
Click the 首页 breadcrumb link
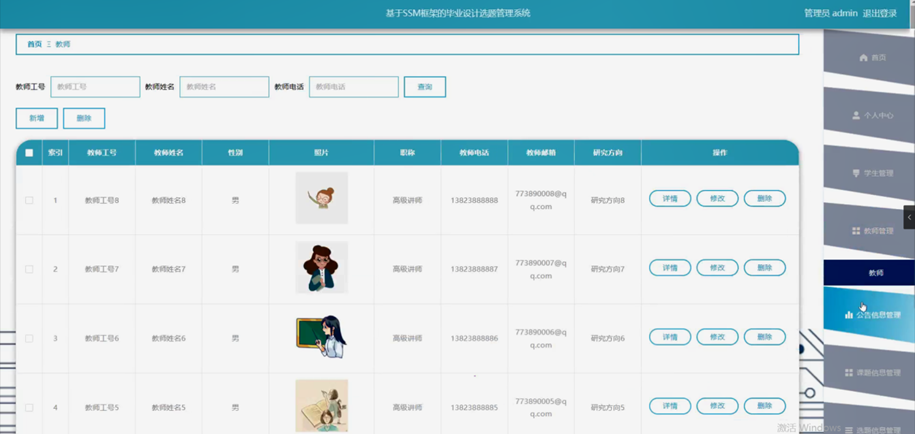34,44
